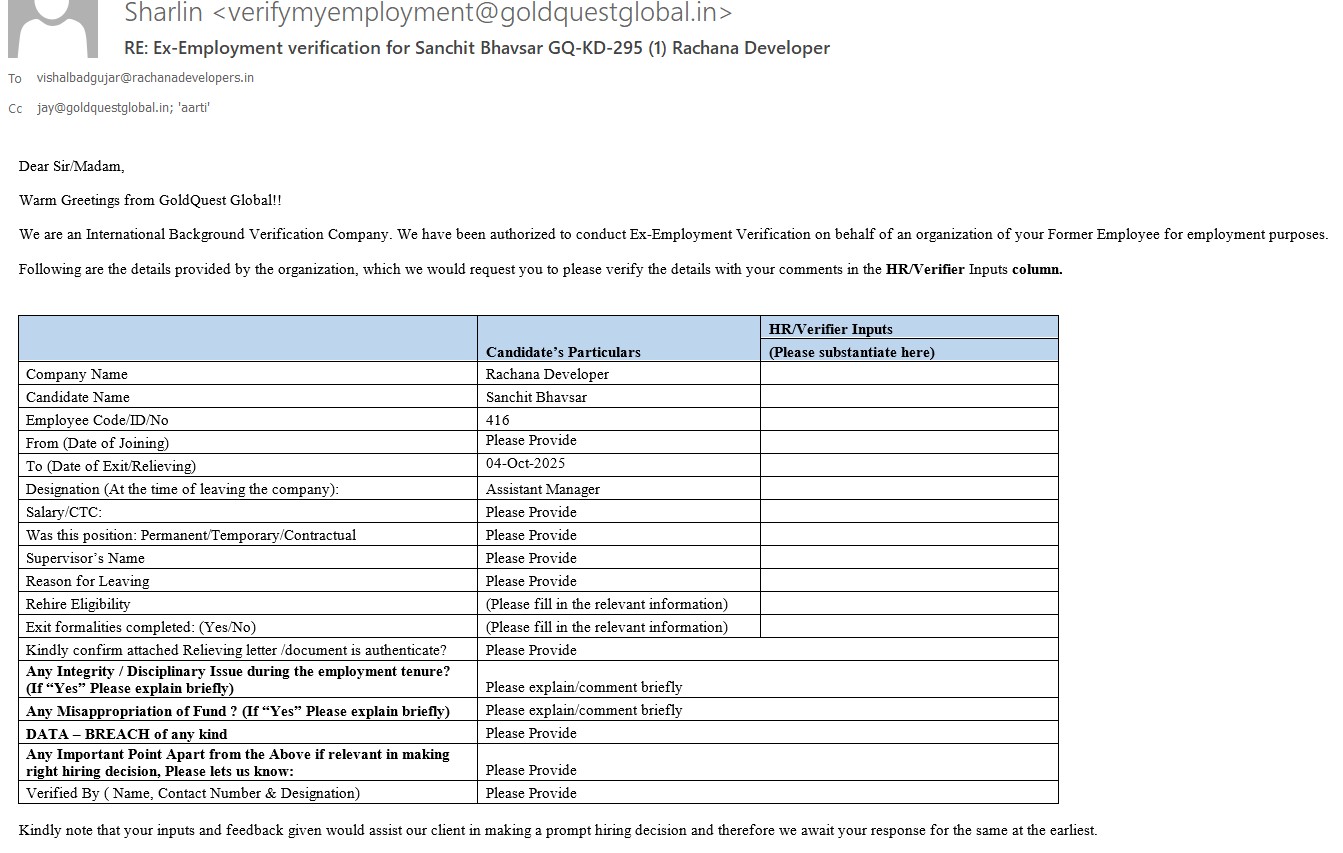This screenshot has width=1343, height=853.
Task: Click sender address verifymyemployment@goldquestglobal.in
Action: click(x=472, y=13)
